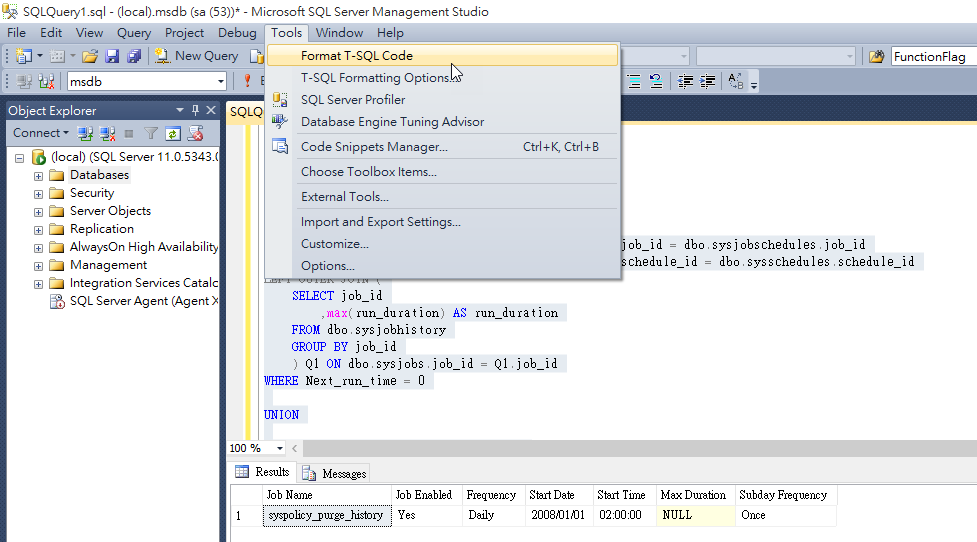This screenshot has width=977, height=542.
Task: Click the Comment out selected lines icon
Action: coord(634,82)
